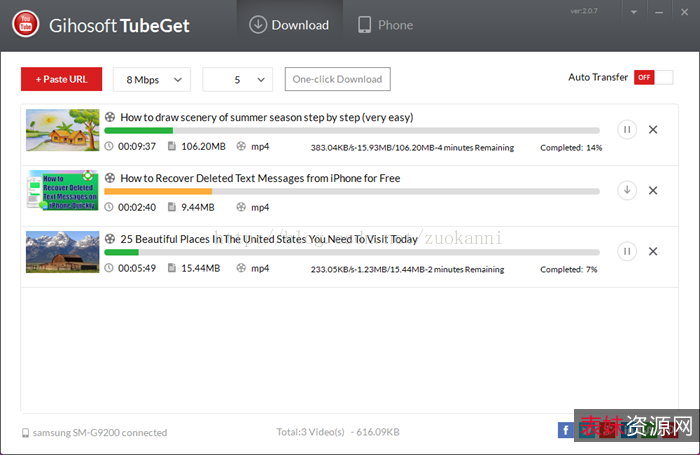
Task: Click the One-click Download button
Action: point(337,79)
